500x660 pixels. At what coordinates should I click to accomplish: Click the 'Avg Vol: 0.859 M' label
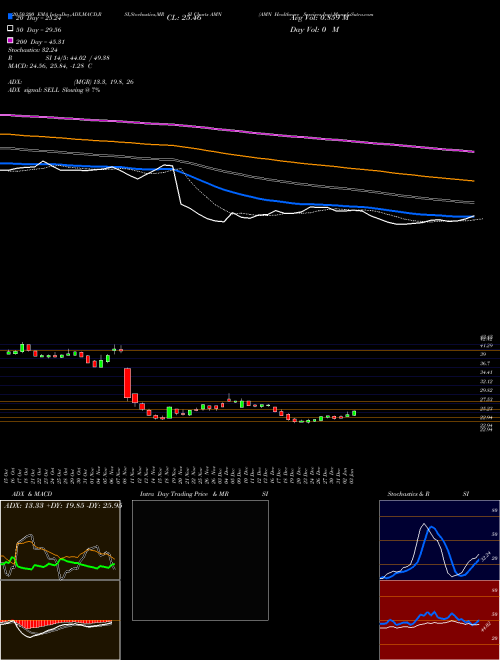point(319,18)
